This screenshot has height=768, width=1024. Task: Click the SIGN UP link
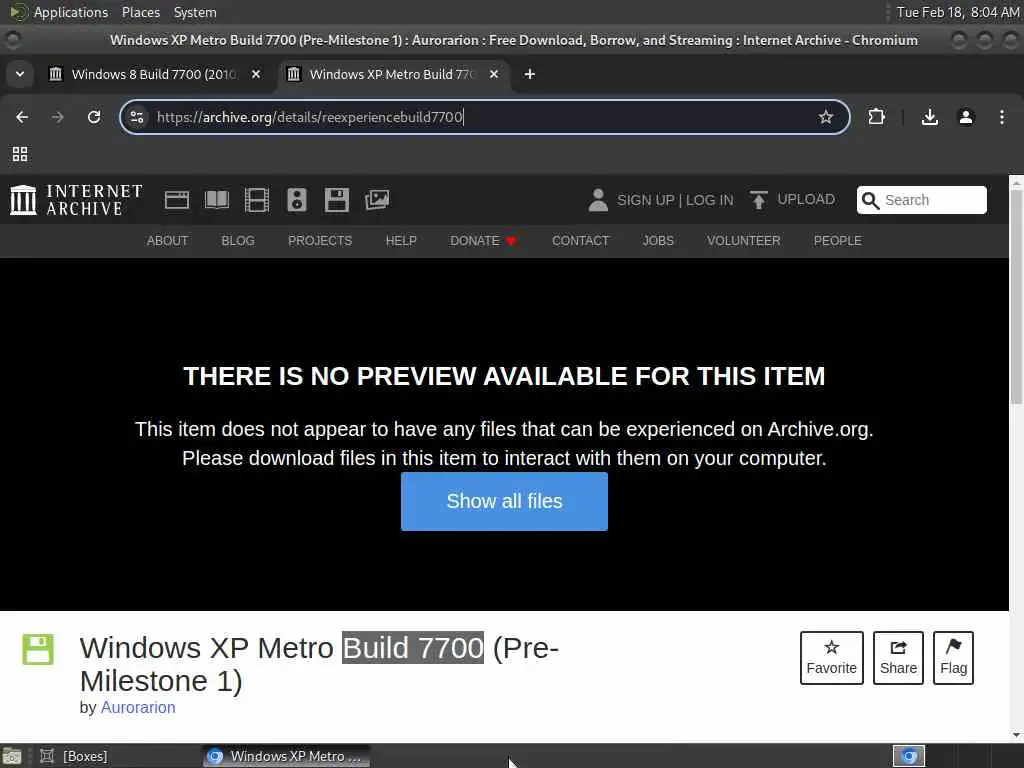(x=645, y=200)
